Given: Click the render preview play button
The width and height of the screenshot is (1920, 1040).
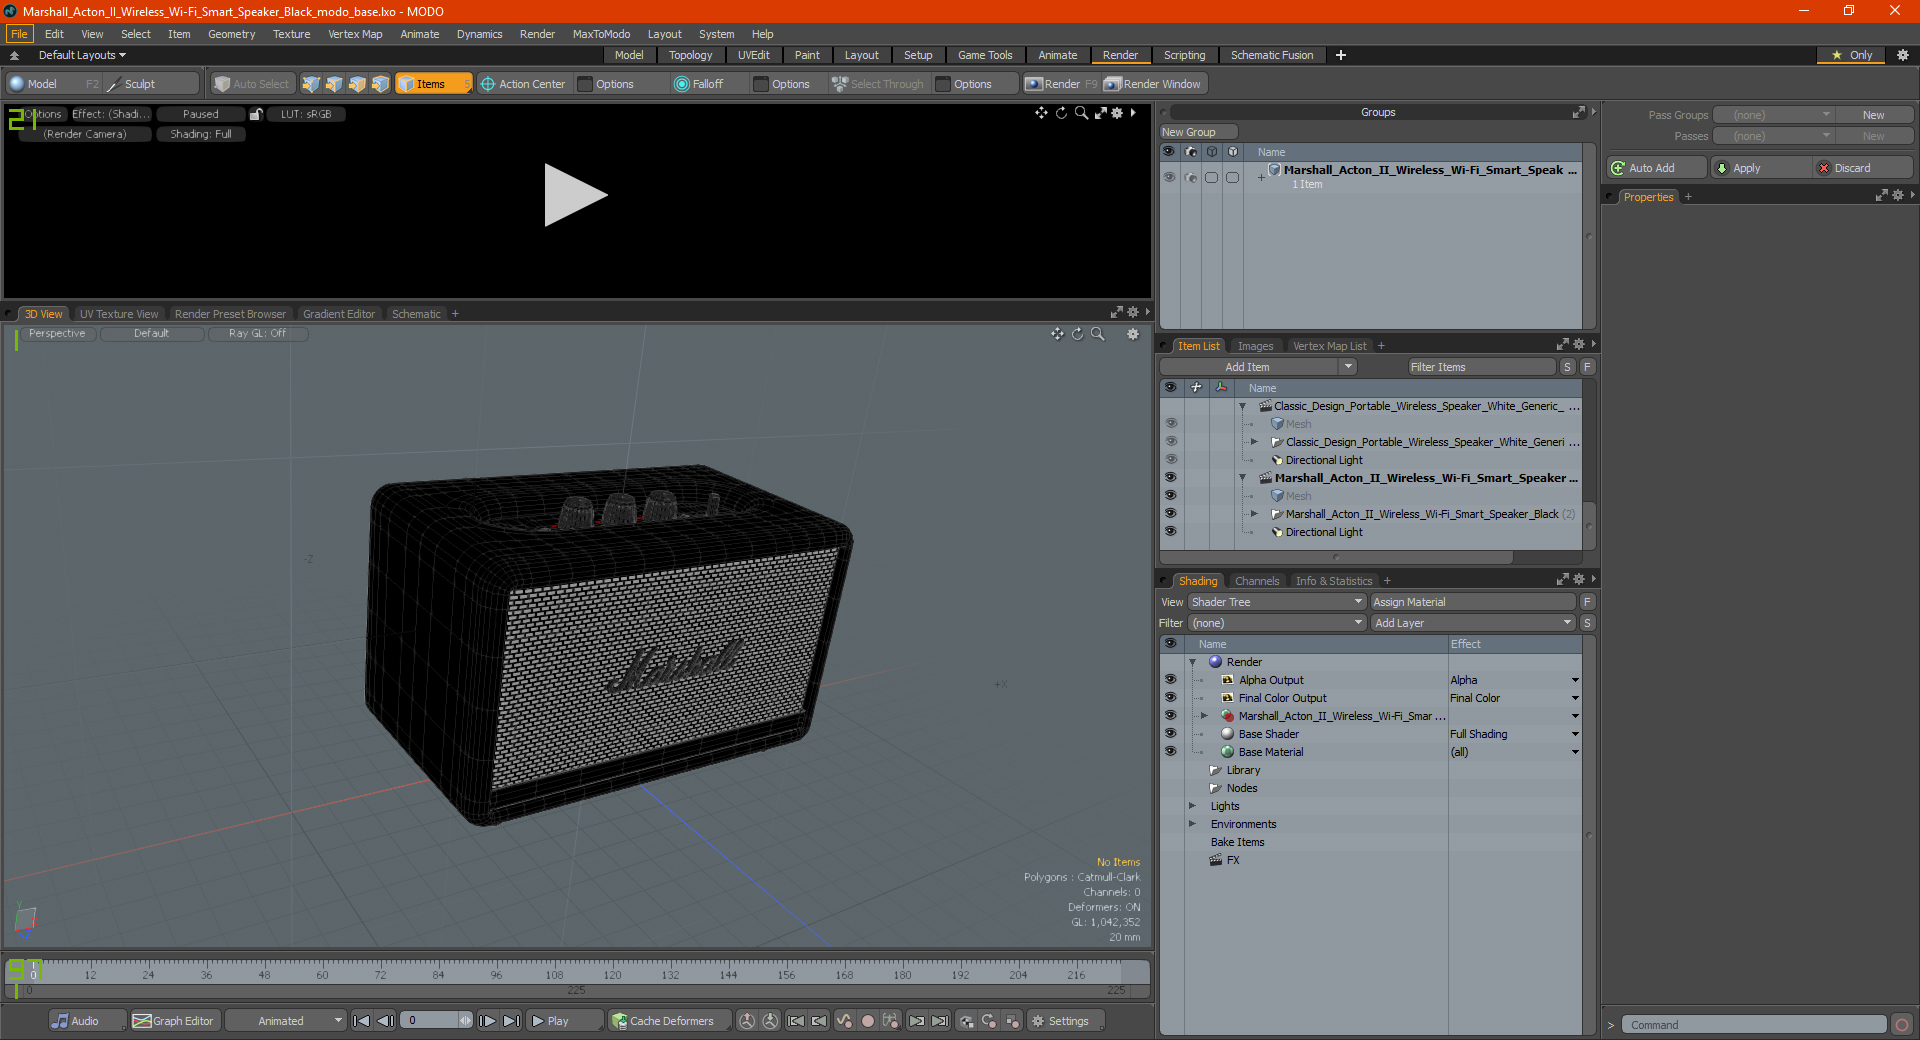Looking at the screenshot, I should tap(575, 195).
